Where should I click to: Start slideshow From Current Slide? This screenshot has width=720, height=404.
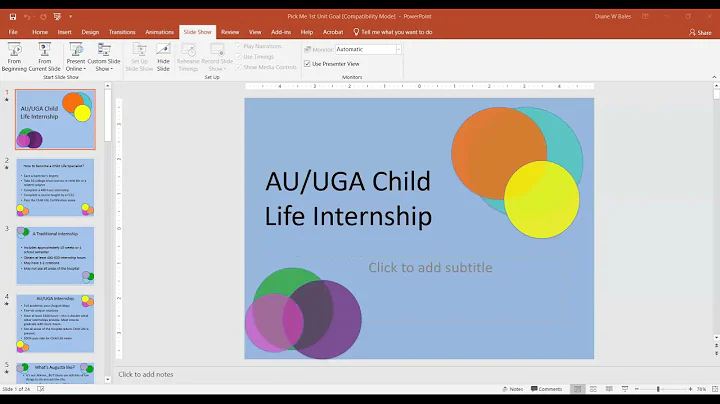pos(45,57)
